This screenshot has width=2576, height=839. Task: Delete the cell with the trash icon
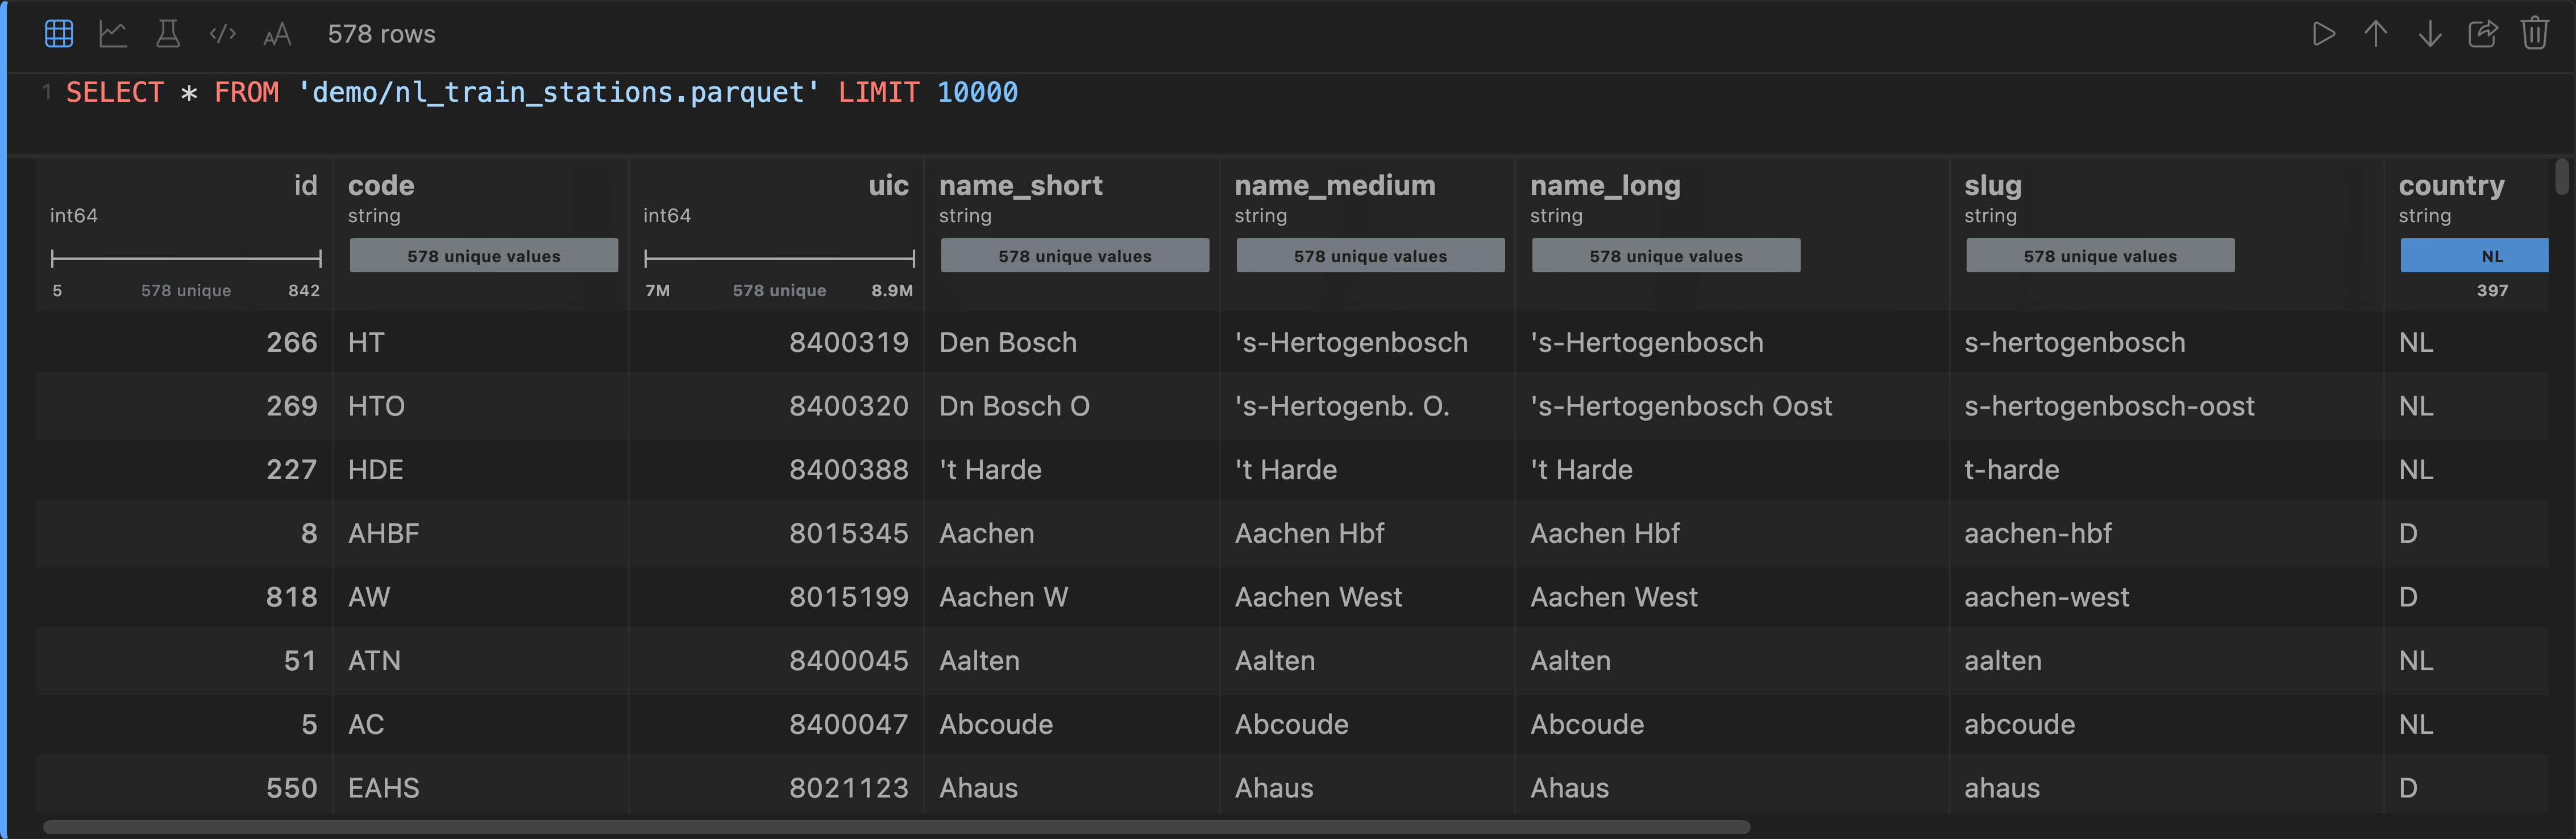[x=2535, y=34]
